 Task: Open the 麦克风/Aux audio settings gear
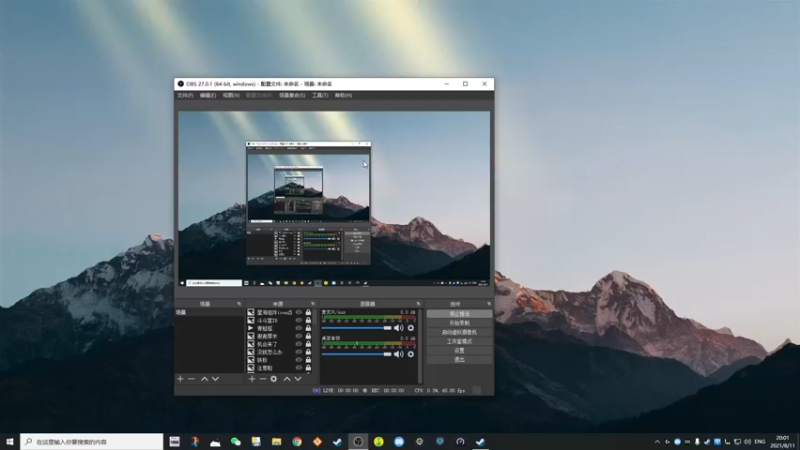pos(411,328)
